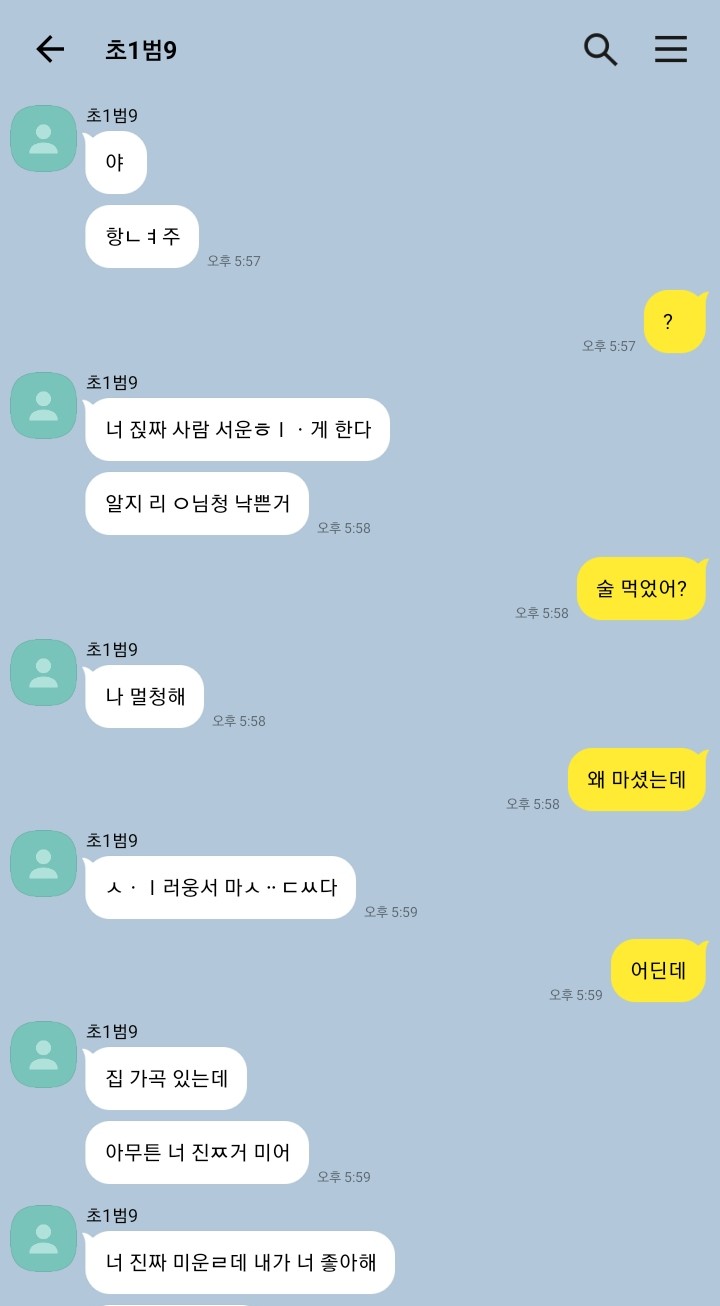Tap the '너 진짜 미운ㄹ데 내가 너 좋아해' bubble

point(240,1263)
